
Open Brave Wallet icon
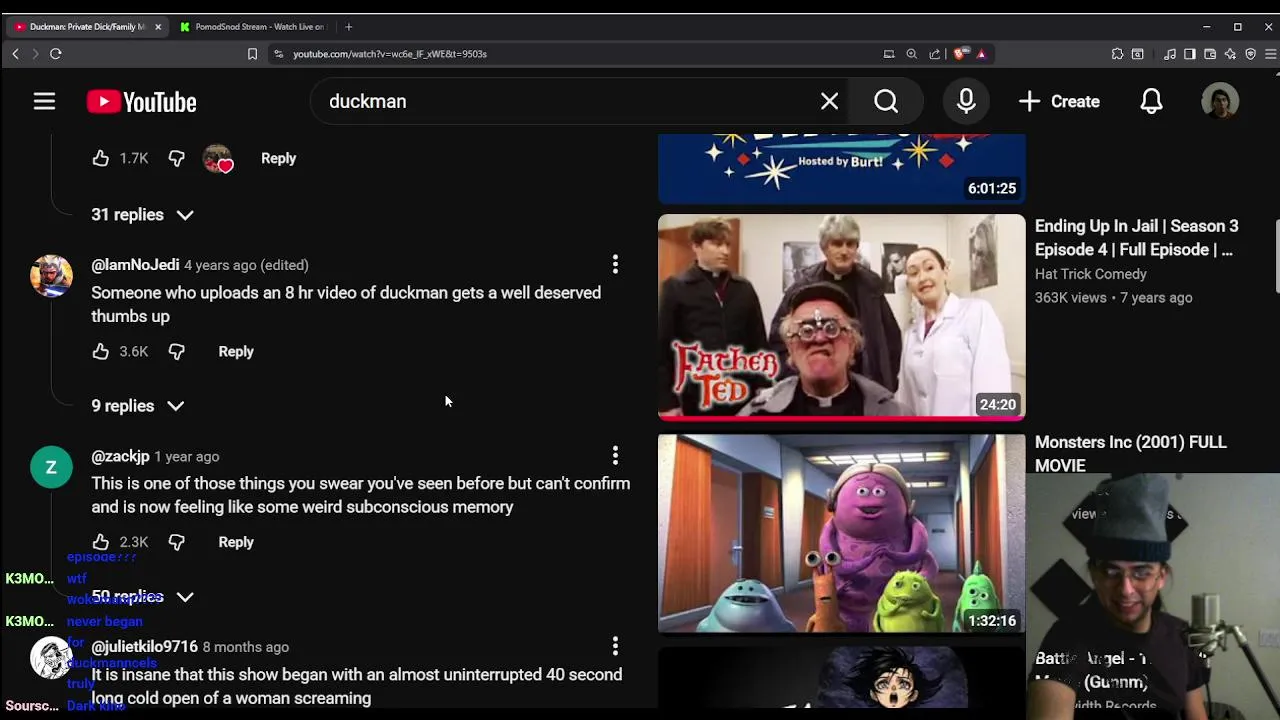[x=1210, y=54]
